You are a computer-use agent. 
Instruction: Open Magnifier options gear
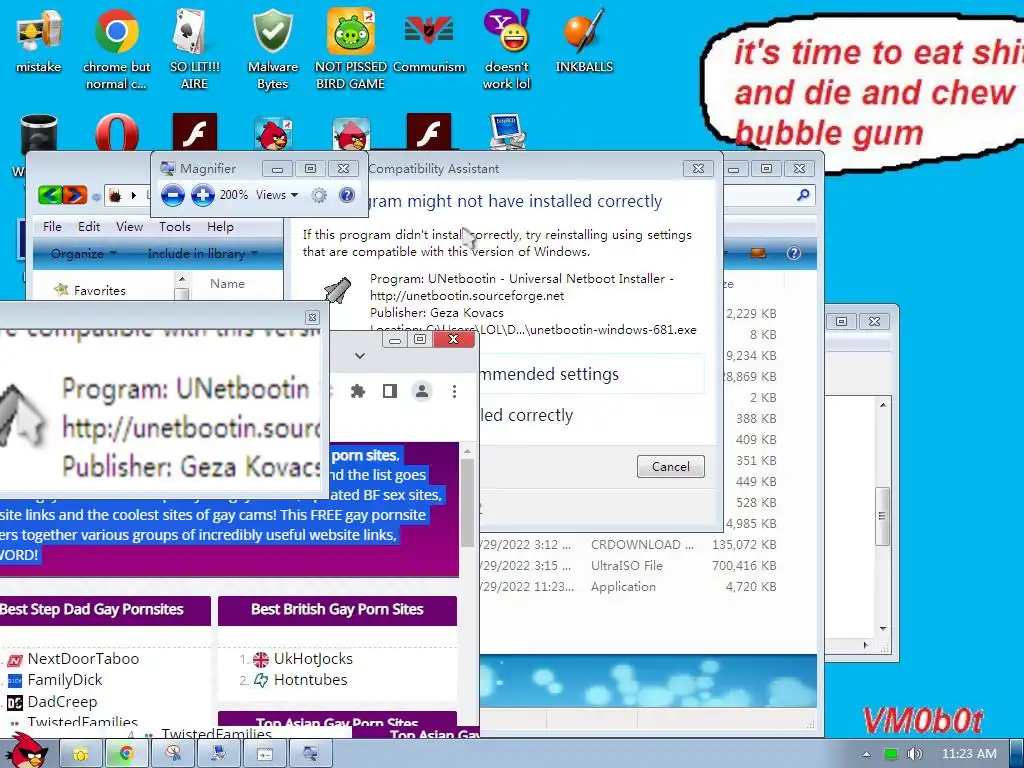319,195
